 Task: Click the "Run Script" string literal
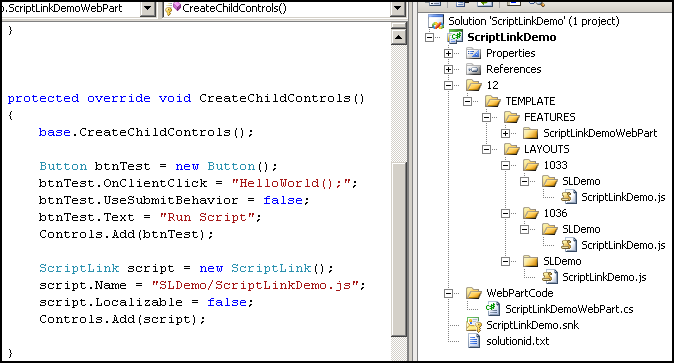click(206, 217)
